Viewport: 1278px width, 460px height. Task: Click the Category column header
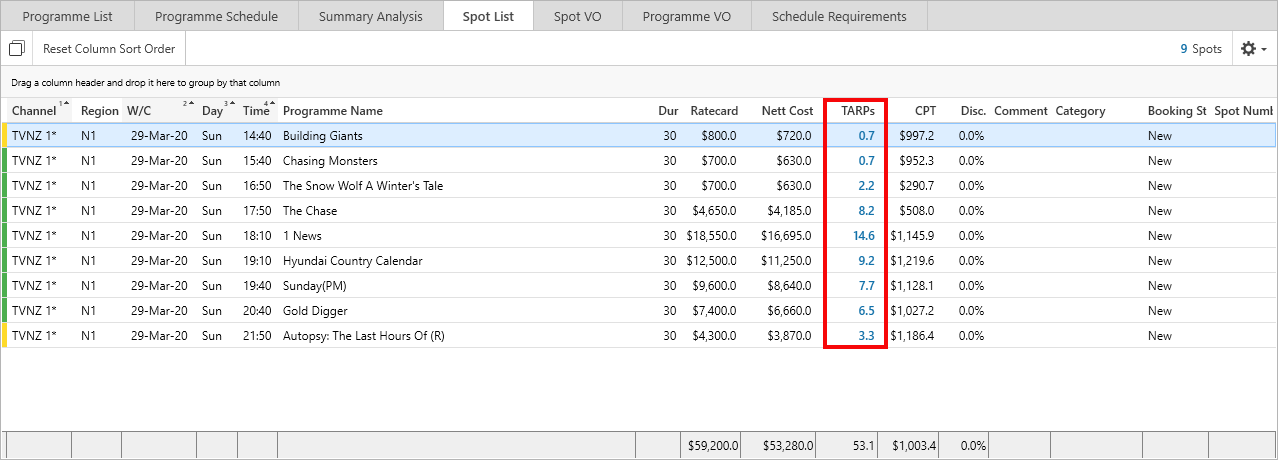click(1080, 111)
